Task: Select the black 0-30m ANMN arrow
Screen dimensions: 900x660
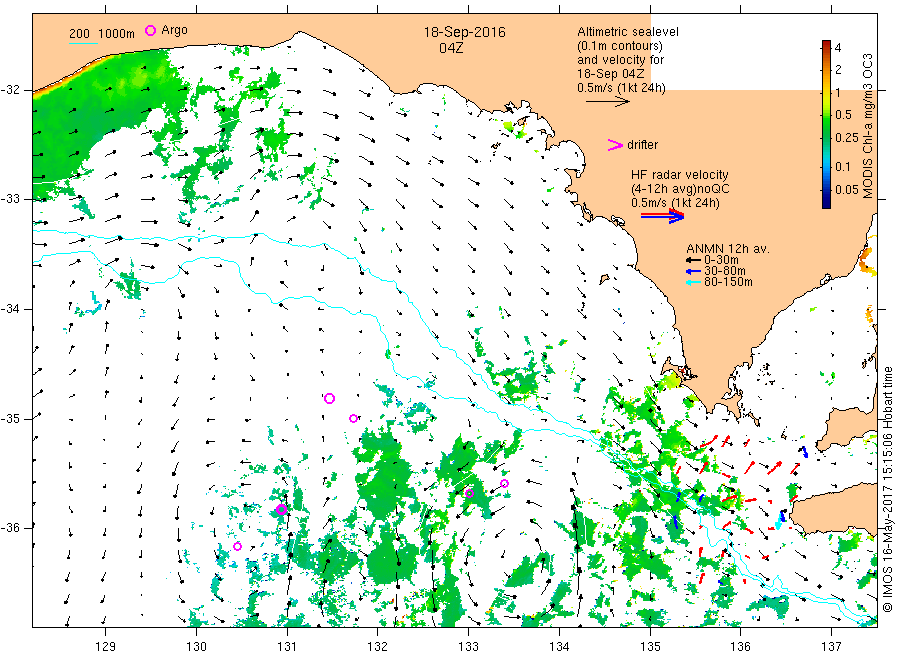Action: (694, 260)
